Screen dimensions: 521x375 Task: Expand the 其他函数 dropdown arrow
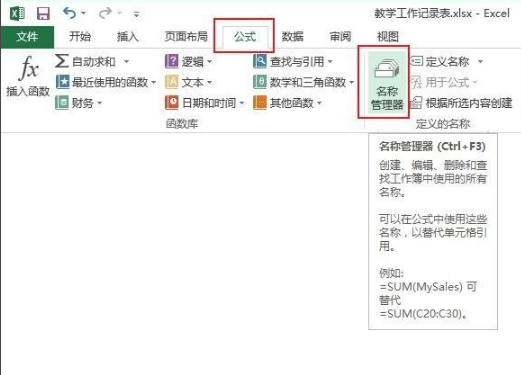coord(319,103)
